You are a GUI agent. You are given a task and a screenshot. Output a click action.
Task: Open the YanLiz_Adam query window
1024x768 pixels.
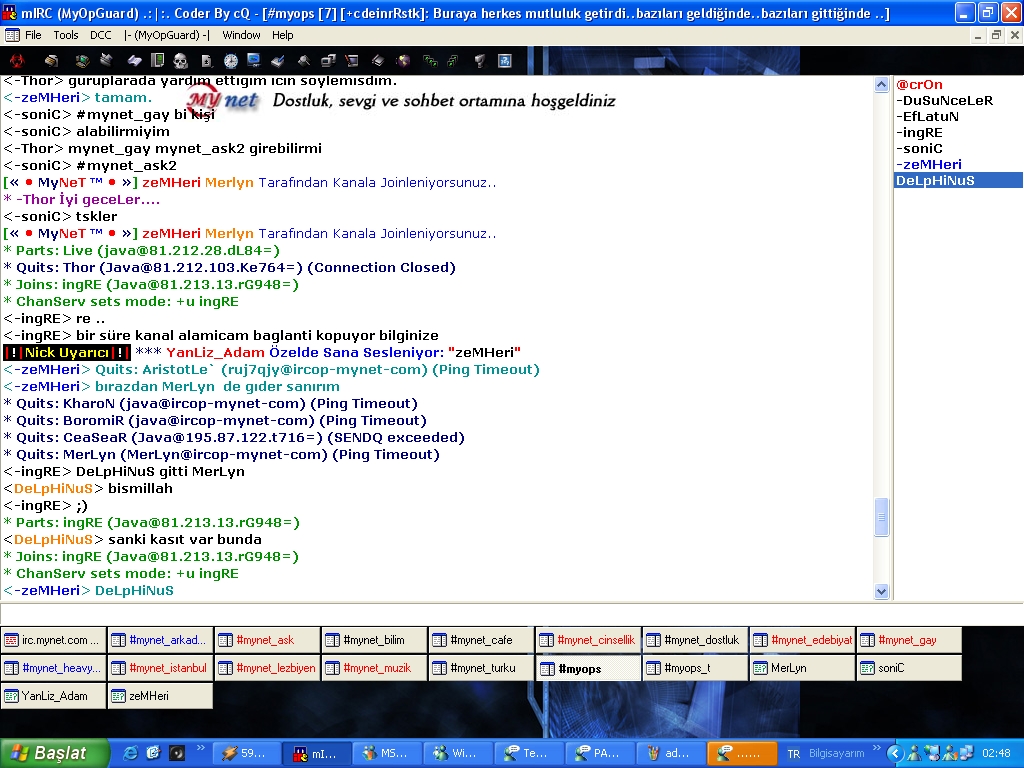click(x=54, y=696)
